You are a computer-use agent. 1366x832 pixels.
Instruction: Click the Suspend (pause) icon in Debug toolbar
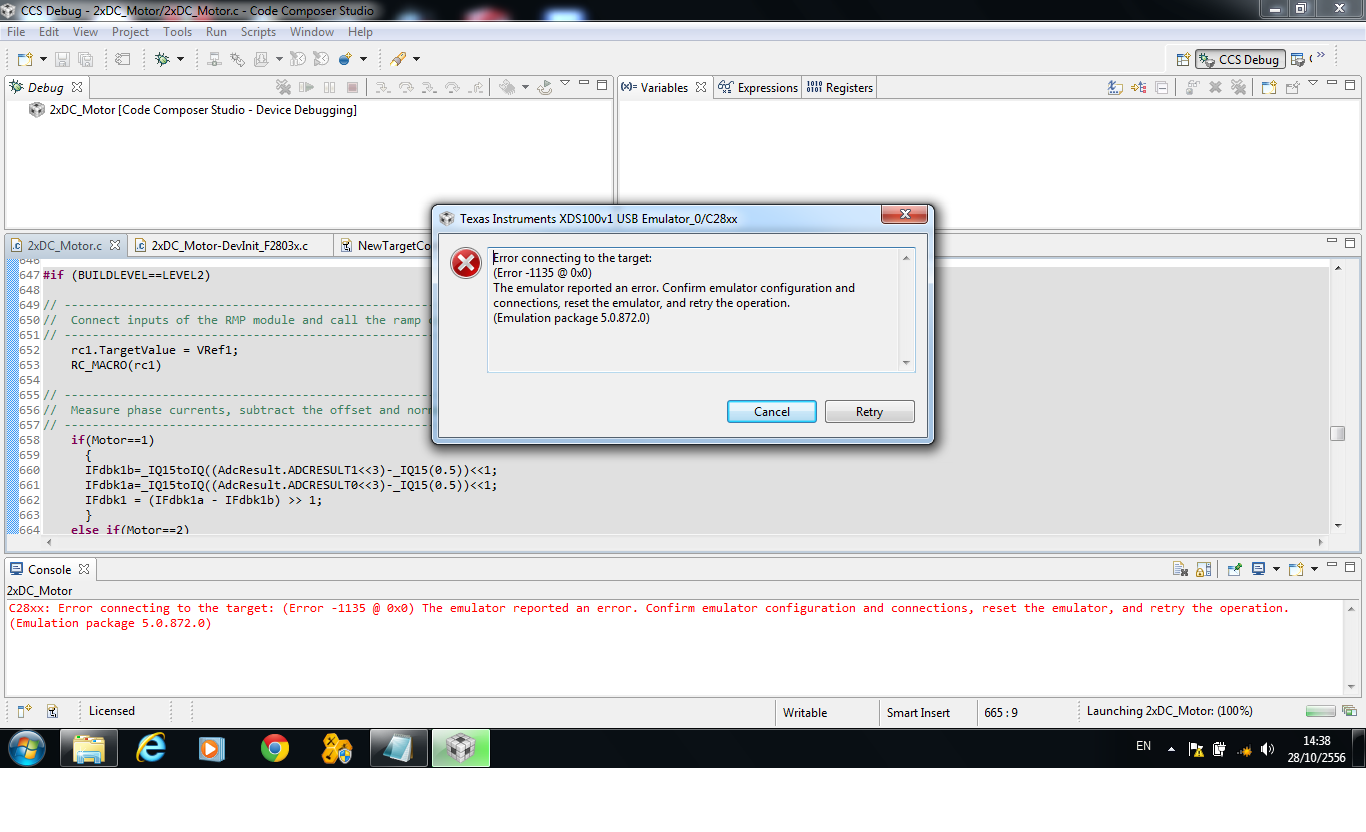point(330,87)
